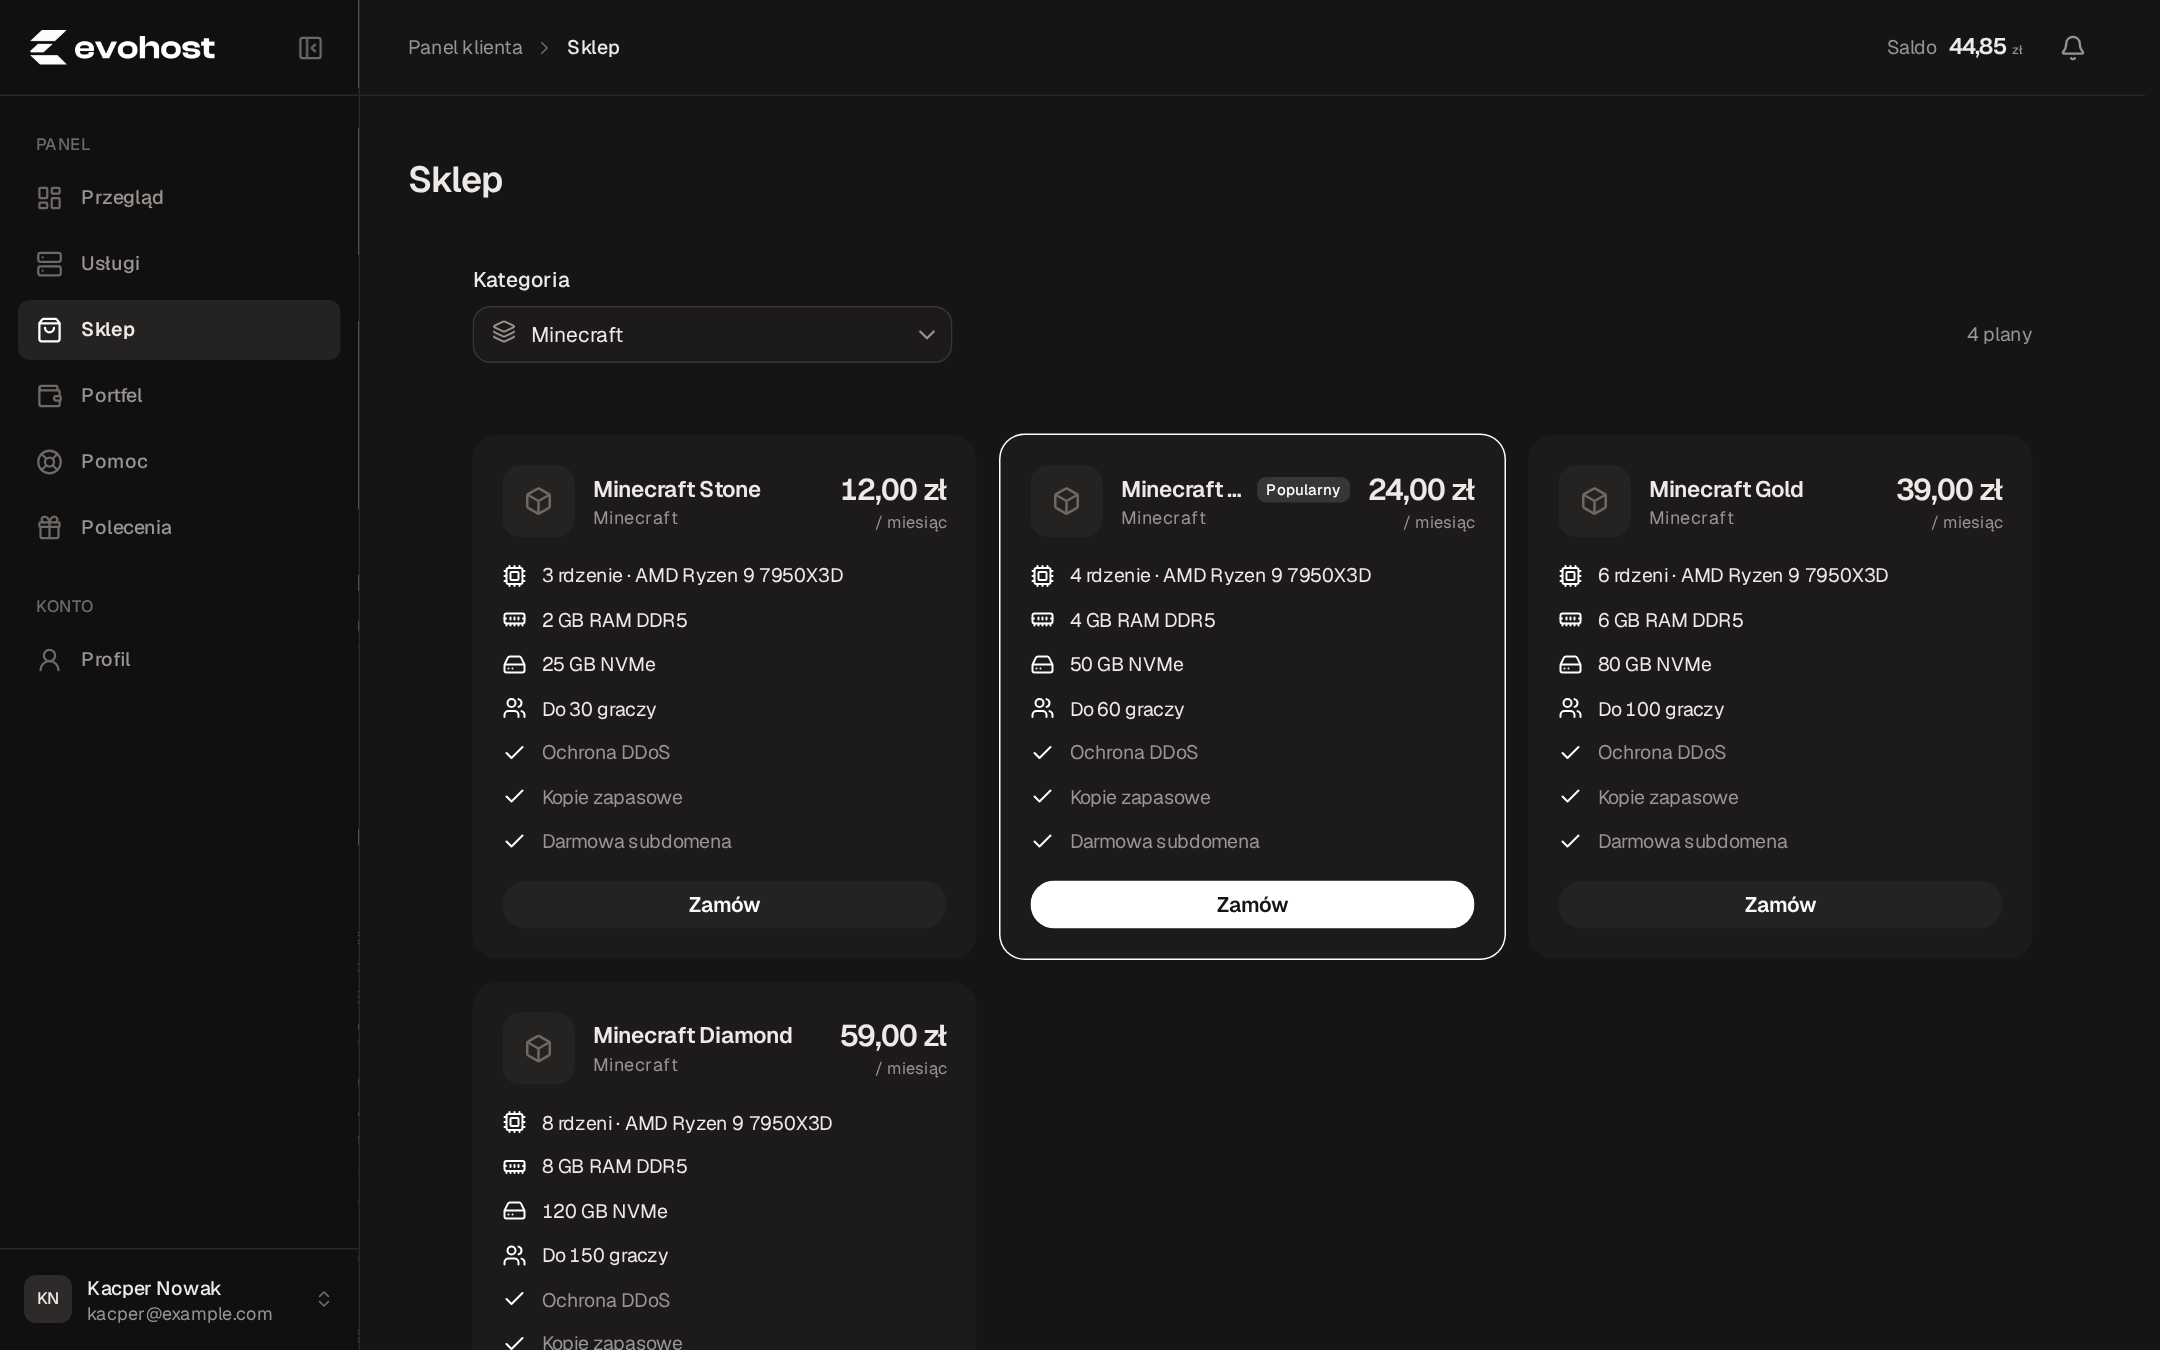
Task: Click the CPU icon in Minecraft Stone
Action: [x=514, y=576]
